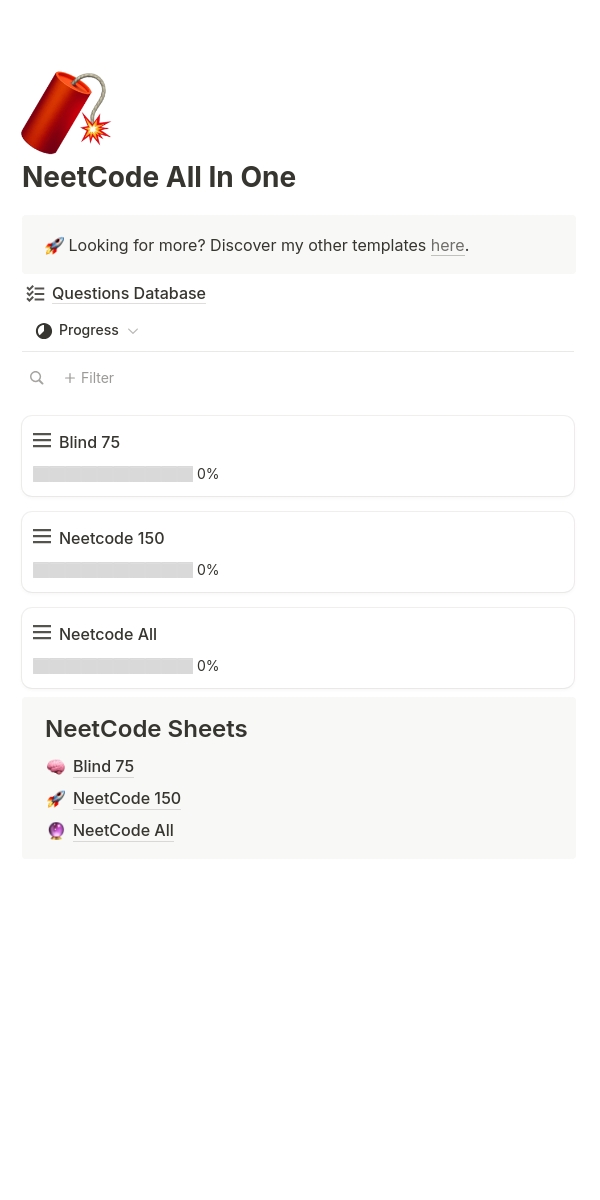Click the Progress view half-circle icon
600x1200 pixels.
pos(44,331)
